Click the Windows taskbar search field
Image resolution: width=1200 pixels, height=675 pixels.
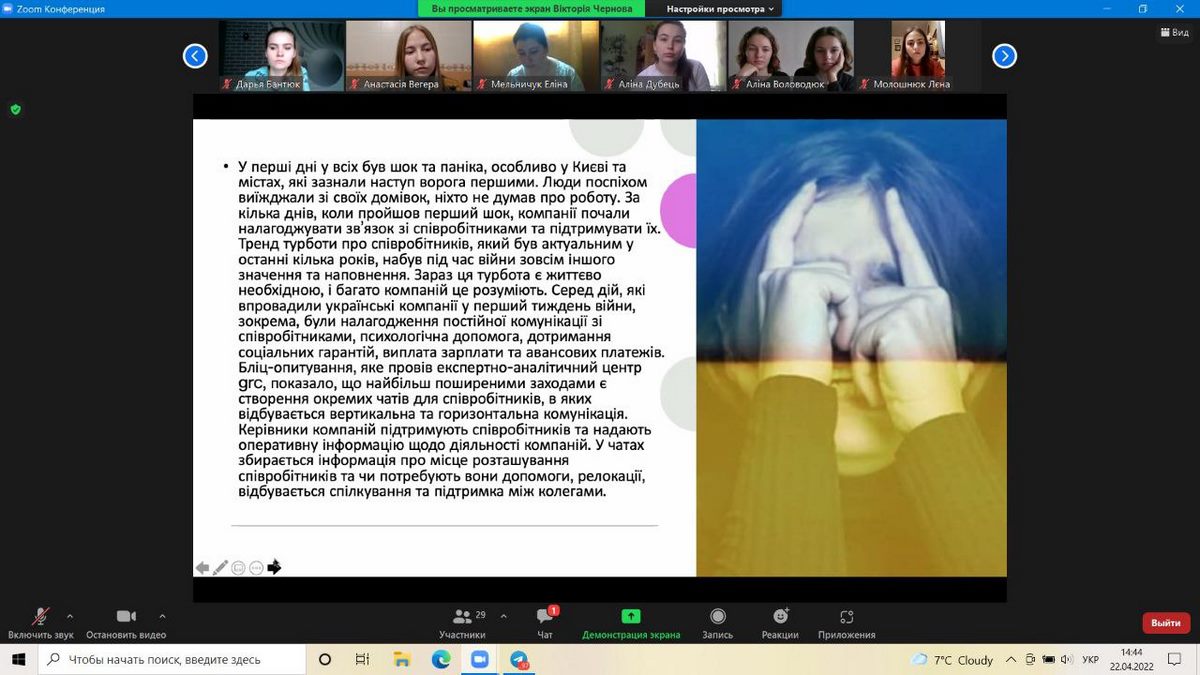coord(175,660)
